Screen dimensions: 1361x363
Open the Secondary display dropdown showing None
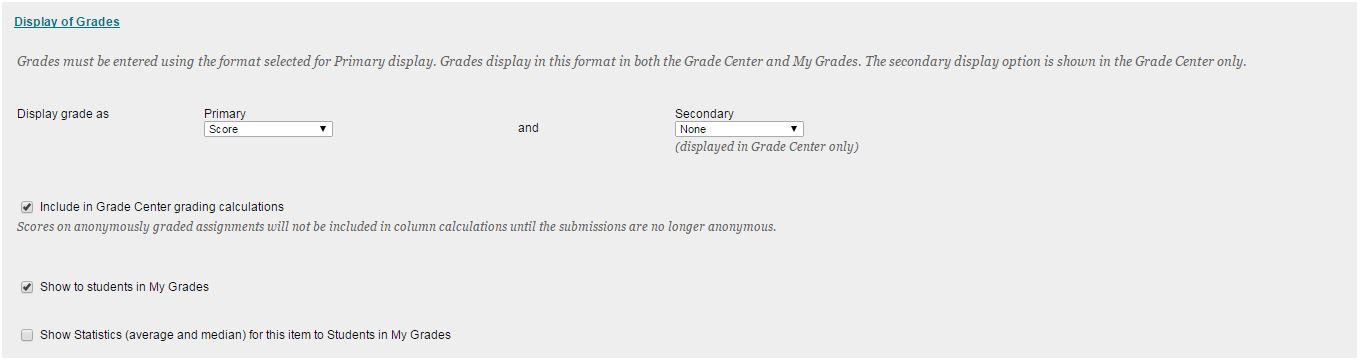(x=739, y=129)
